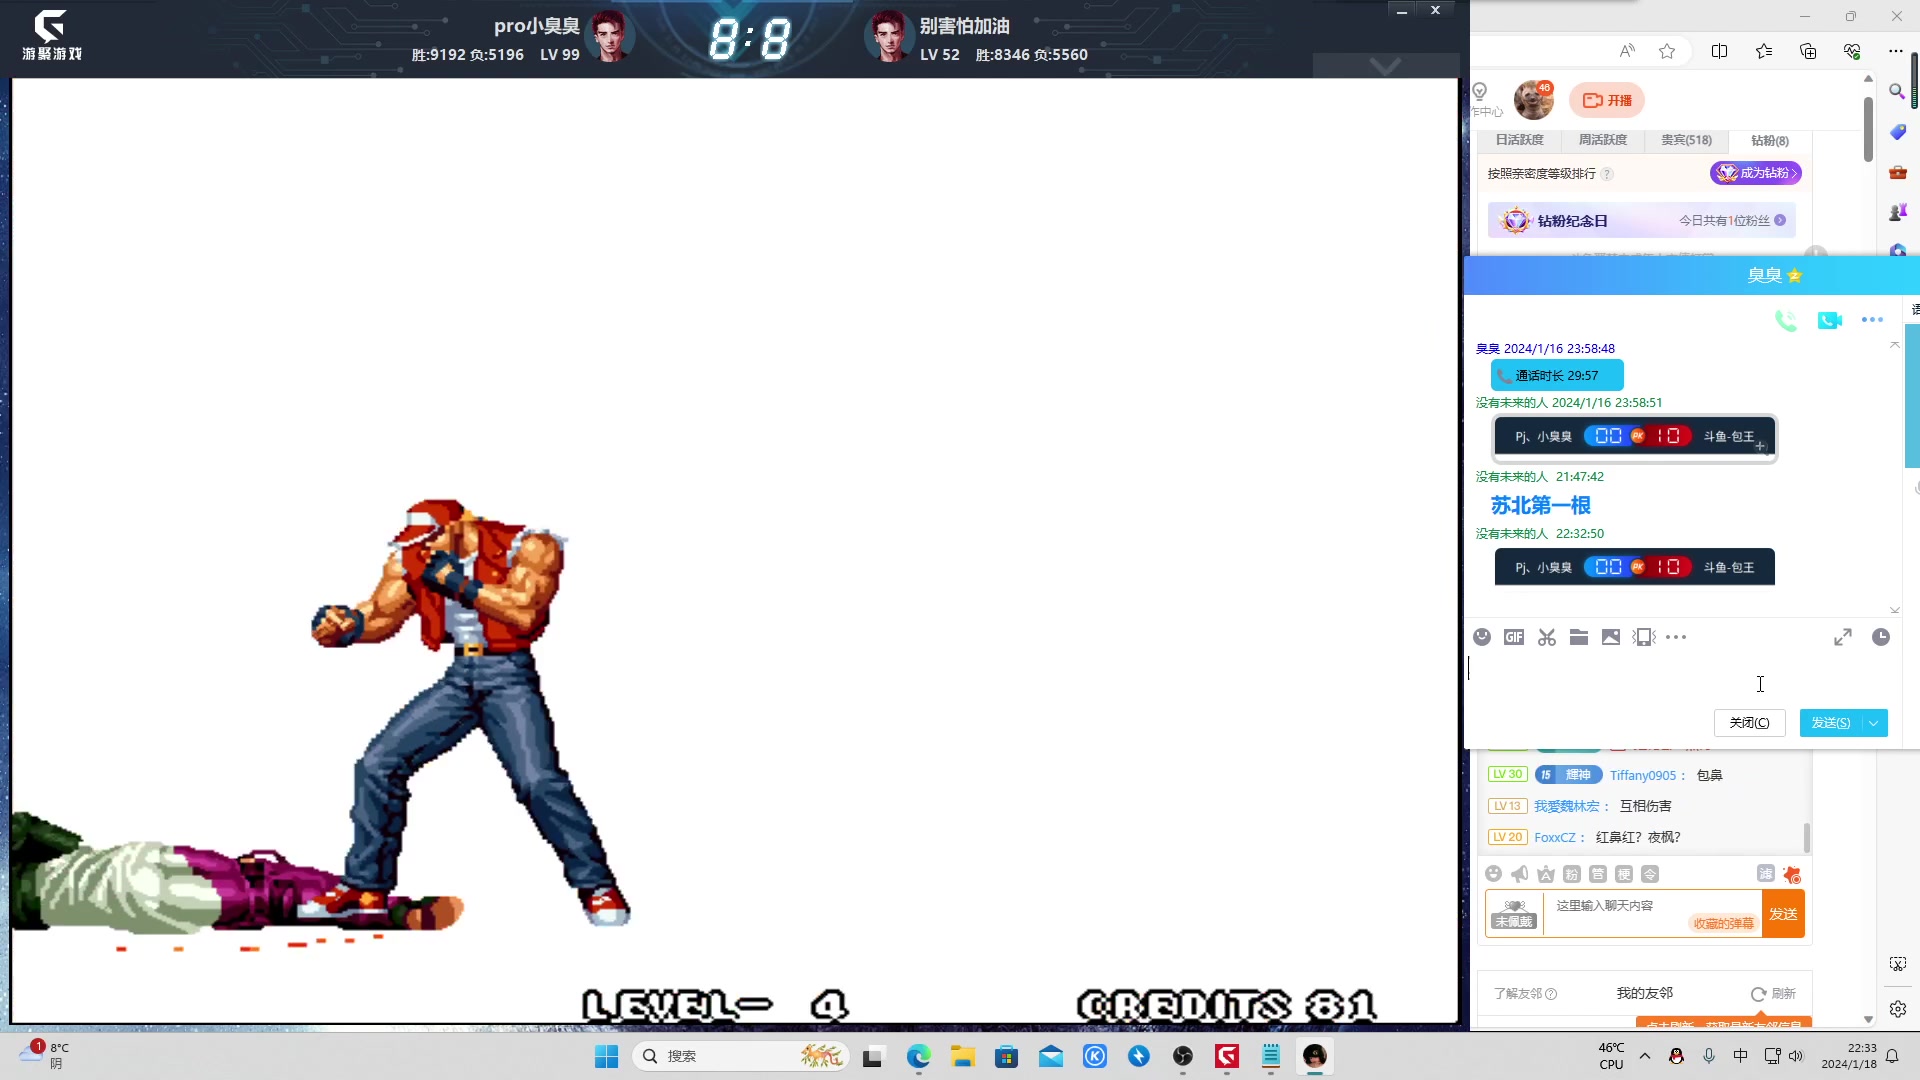Open the stream chat emoji picker
Screen dimensions: 1920x1080
tap(1493, 874)
